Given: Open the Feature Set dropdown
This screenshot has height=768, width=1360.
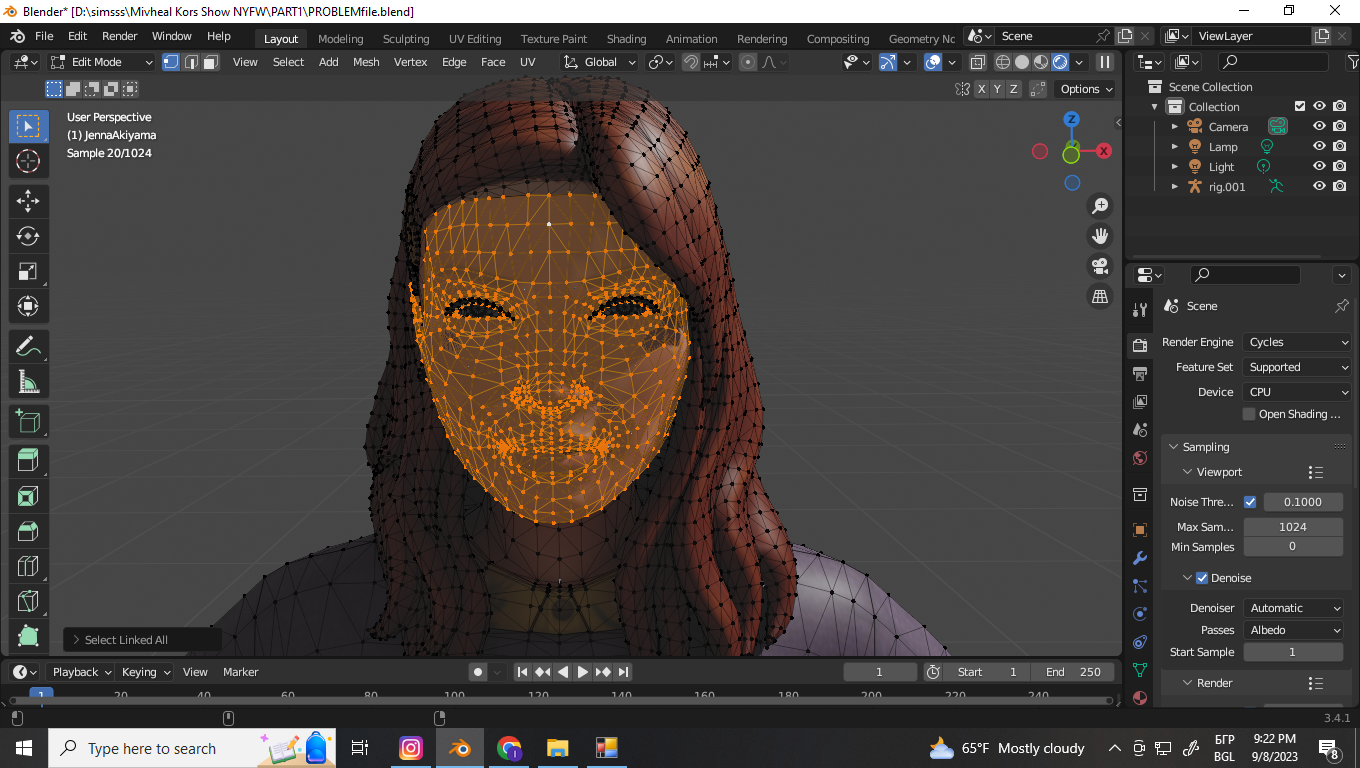Looking at the screenshot, I should point(1297,367).
